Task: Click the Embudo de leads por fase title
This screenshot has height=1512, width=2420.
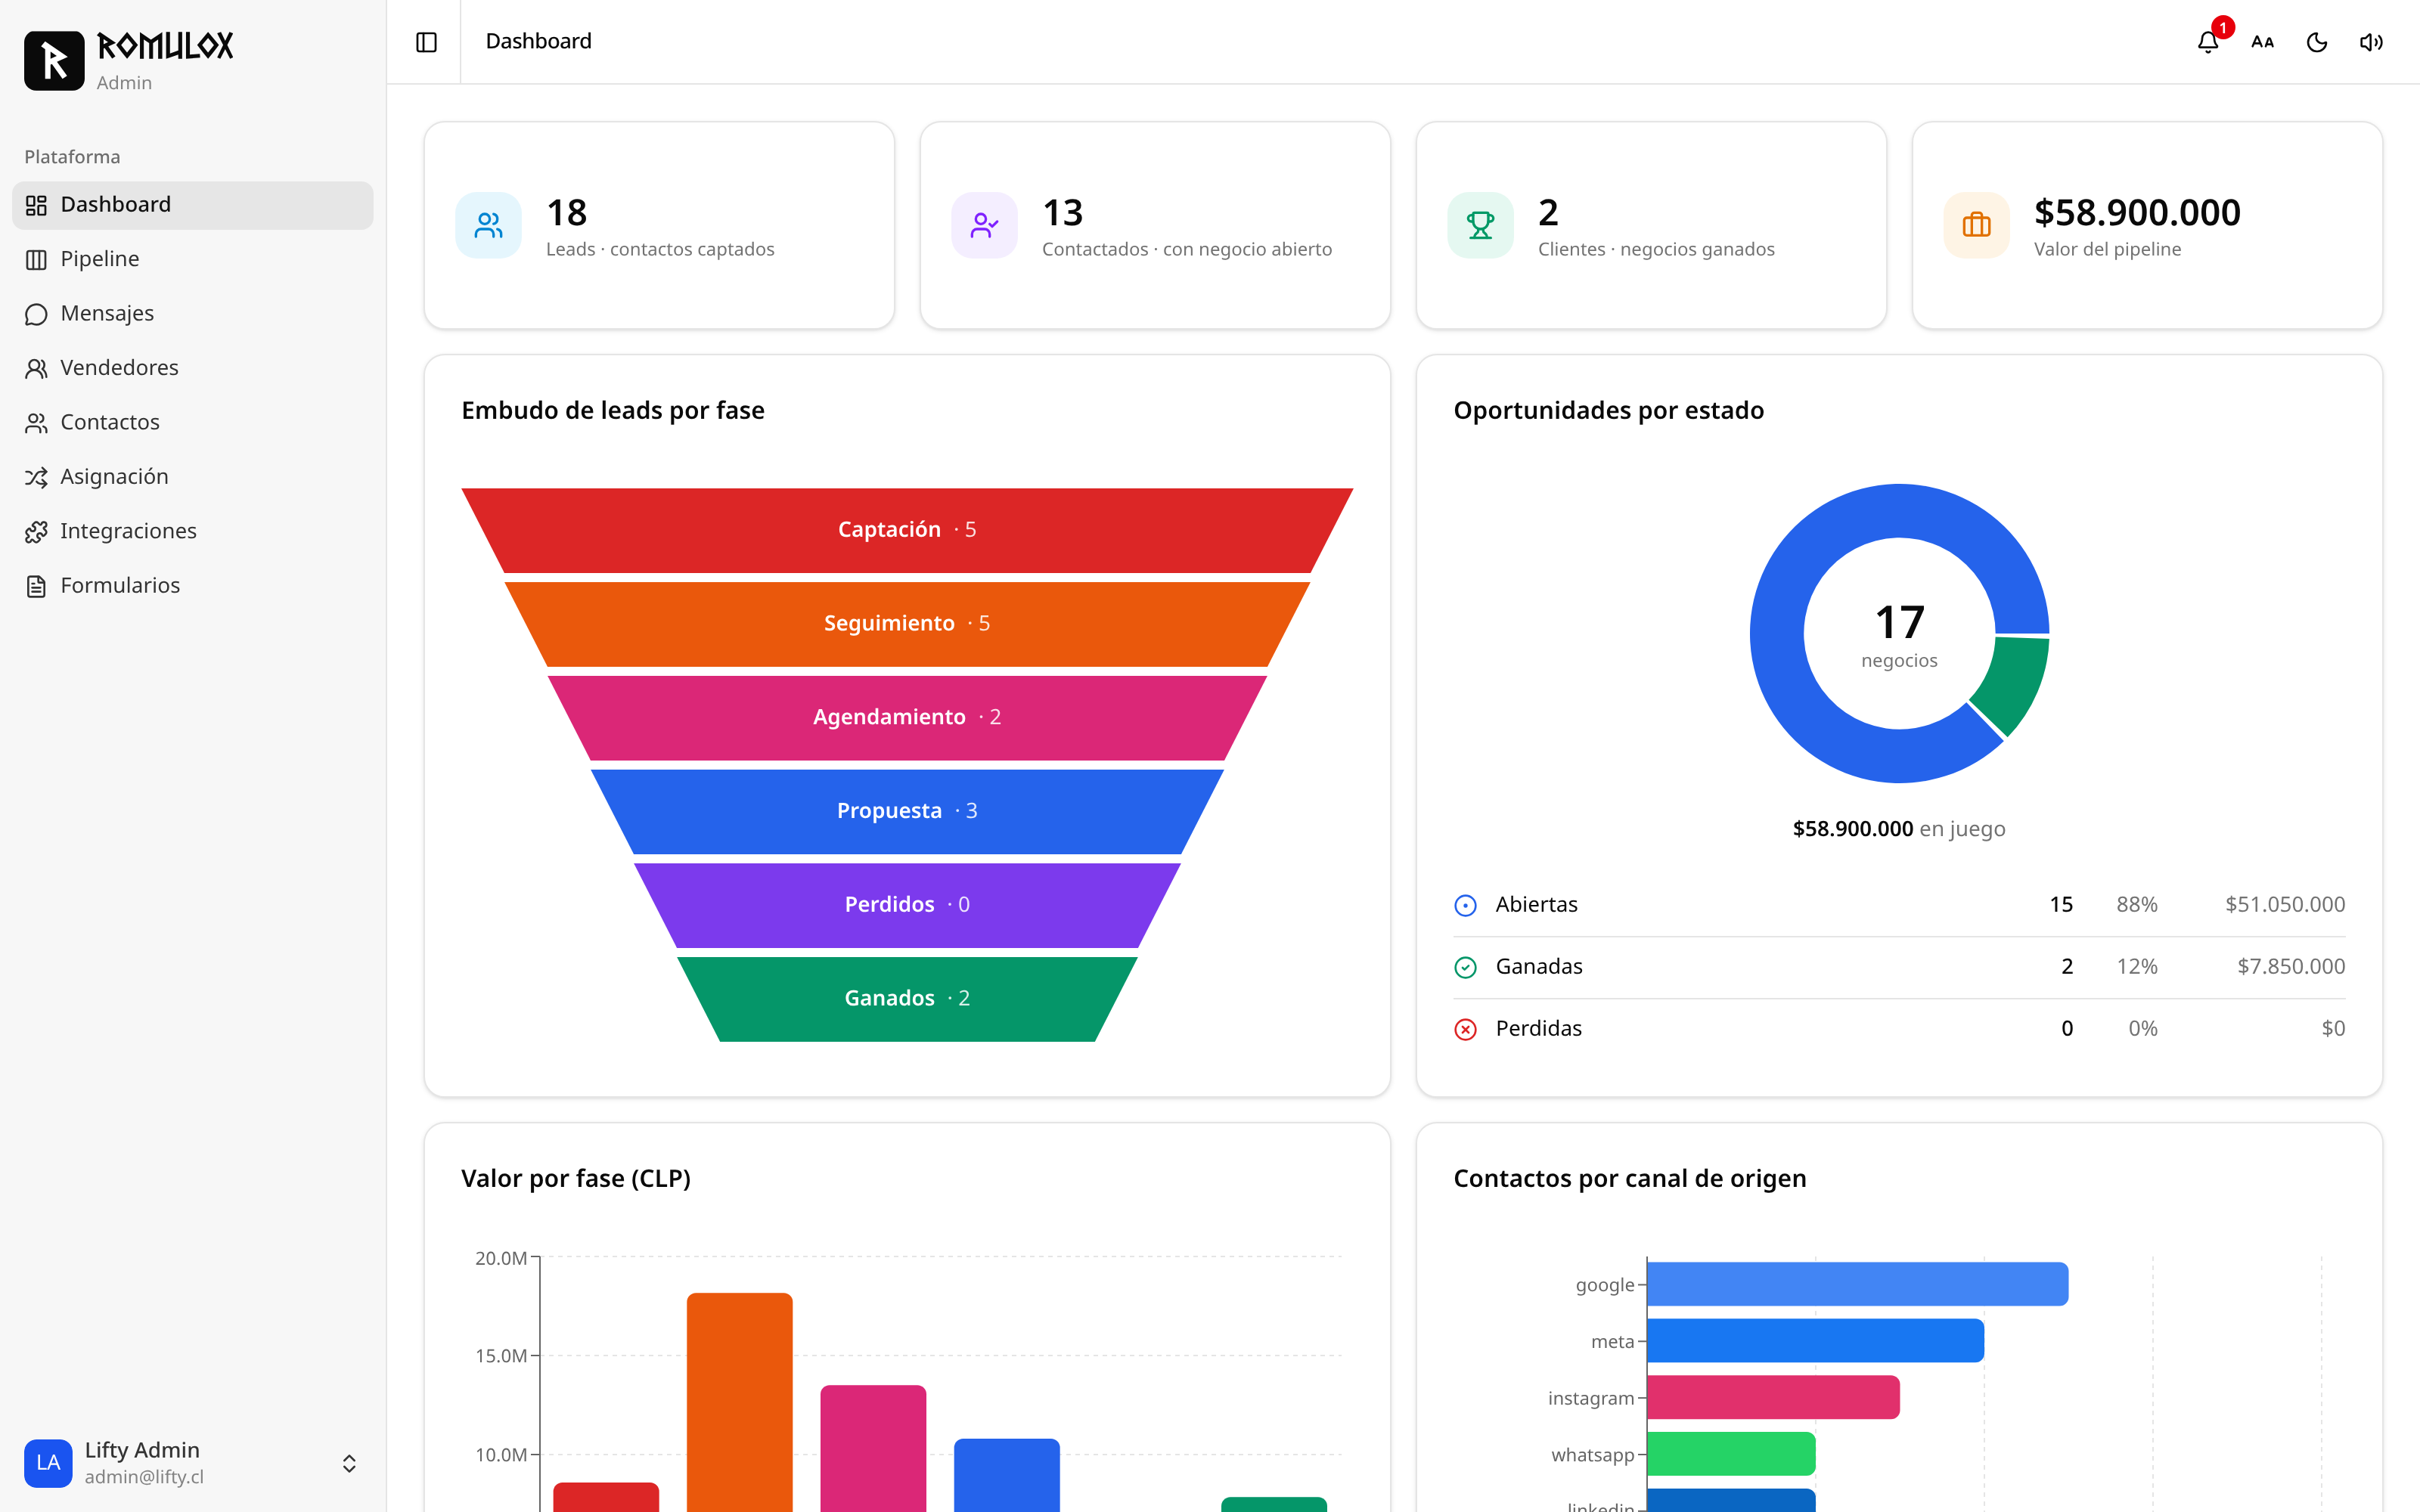Action: 612,410
